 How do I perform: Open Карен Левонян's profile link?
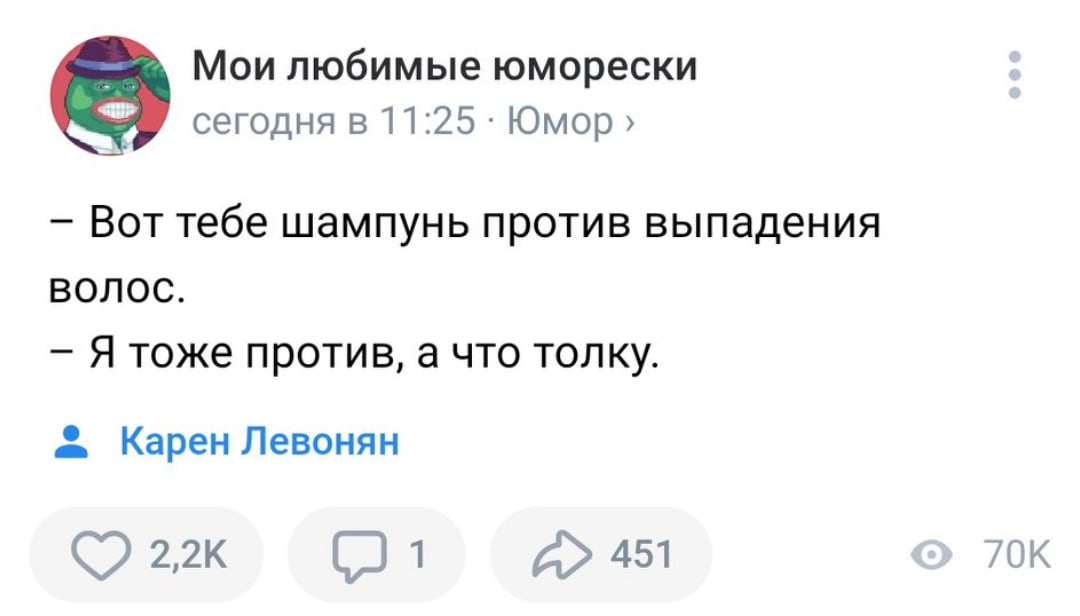(260, 441)
